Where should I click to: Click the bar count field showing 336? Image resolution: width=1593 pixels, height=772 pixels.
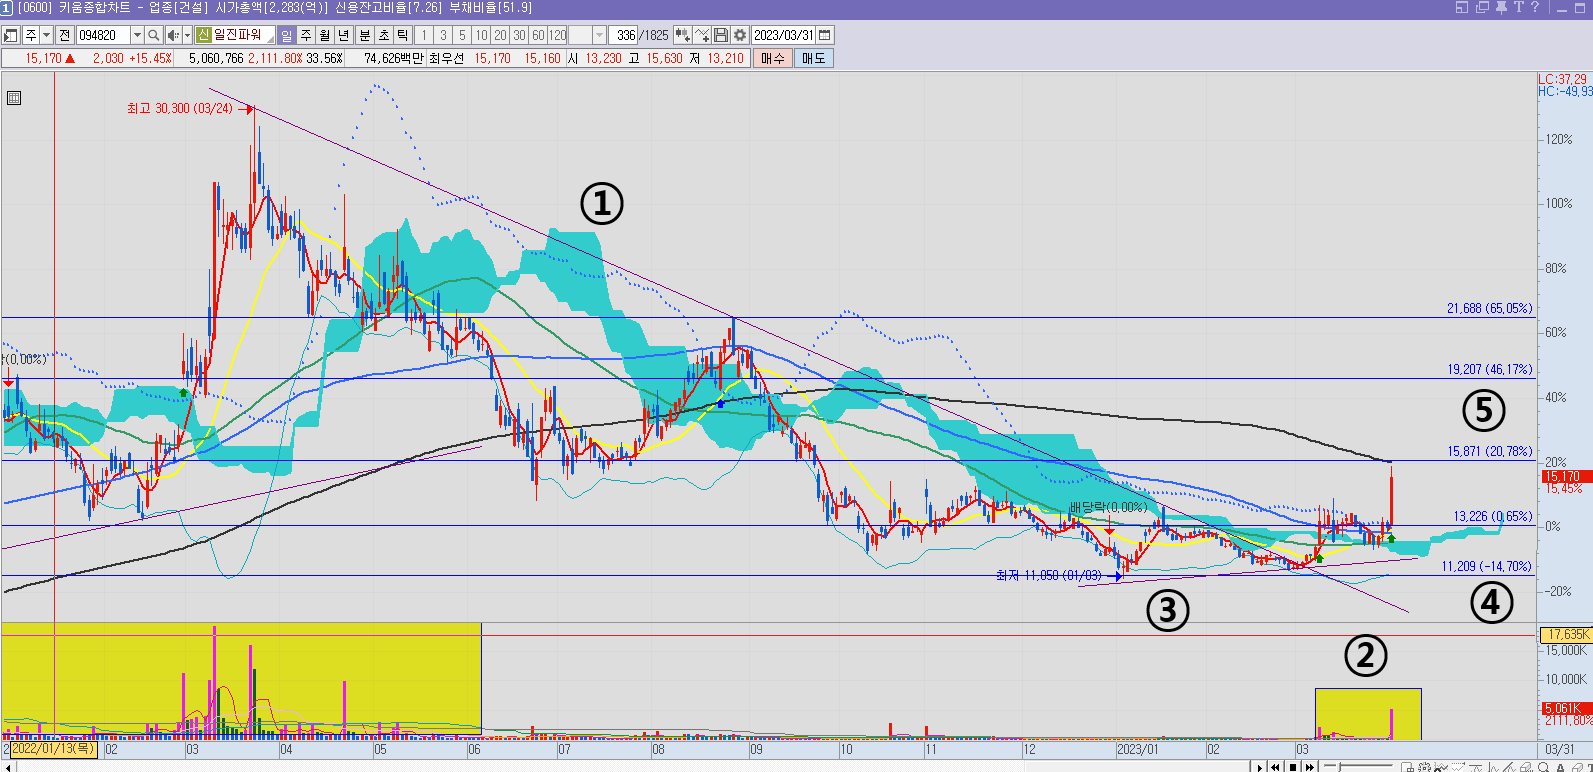pos(623,35)
